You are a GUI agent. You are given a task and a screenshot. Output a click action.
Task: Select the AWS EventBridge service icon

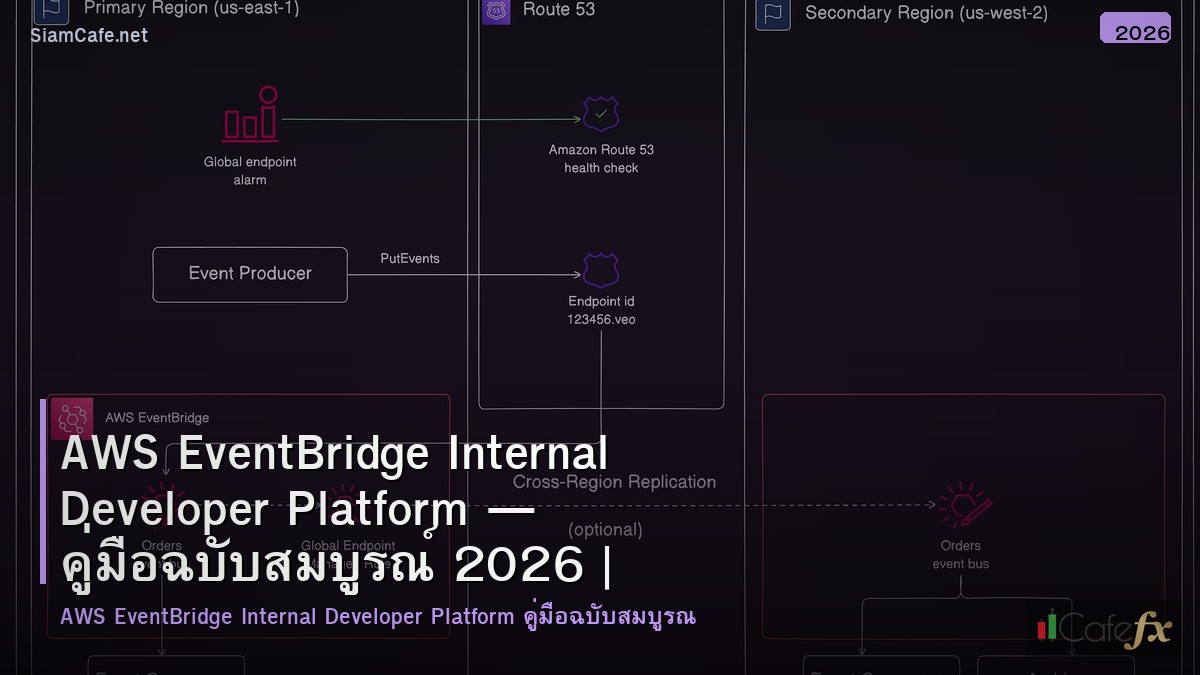click(71, 418)
